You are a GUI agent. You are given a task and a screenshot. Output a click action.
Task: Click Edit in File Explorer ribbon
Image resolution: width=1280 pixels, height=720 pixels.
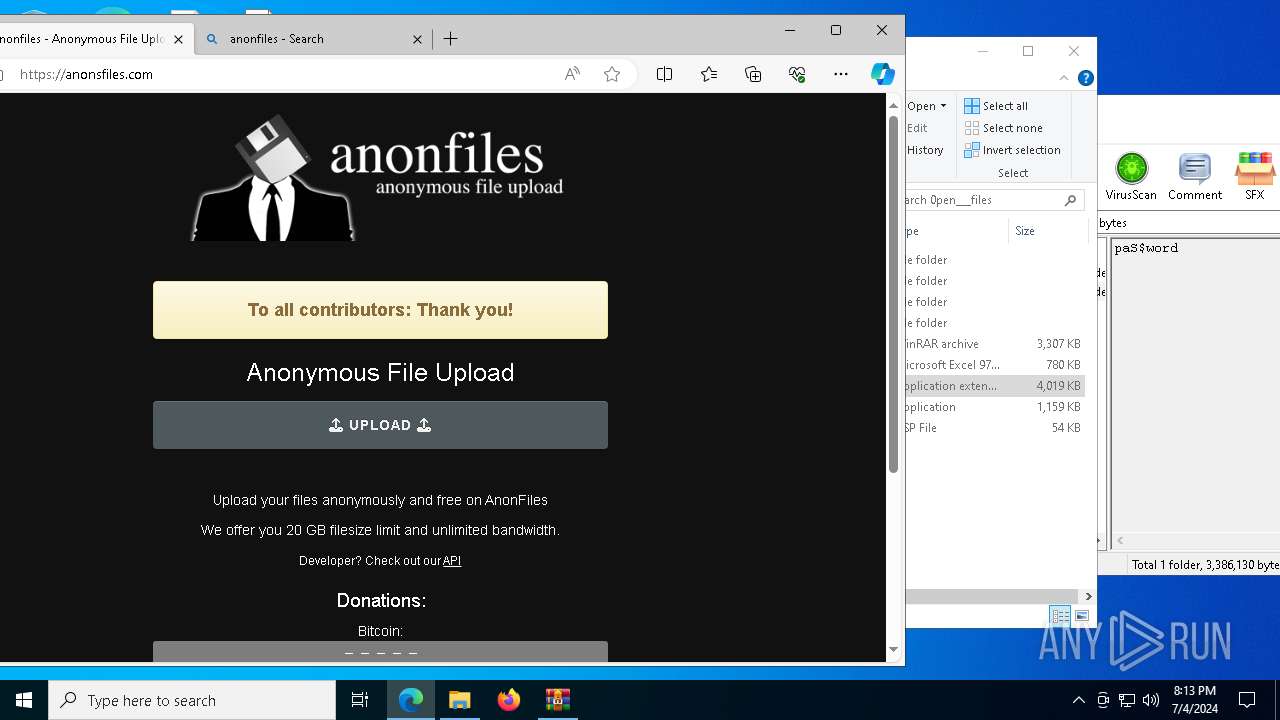tap(917, 128)
